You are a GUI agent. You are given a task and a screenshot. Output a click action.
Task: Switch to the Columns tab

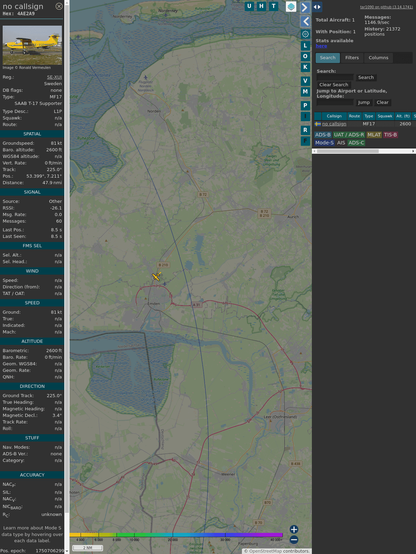point(378,58)
